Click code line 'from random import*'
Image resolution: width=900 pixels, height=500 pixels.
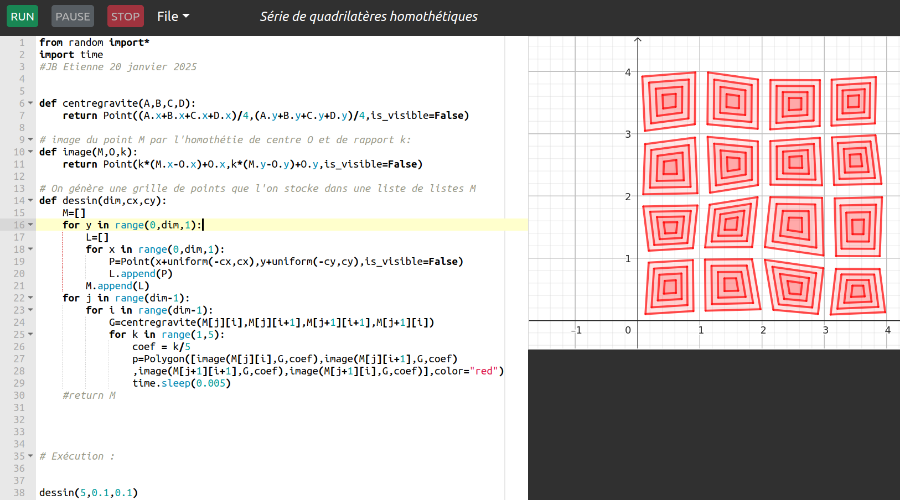(94, 42)
